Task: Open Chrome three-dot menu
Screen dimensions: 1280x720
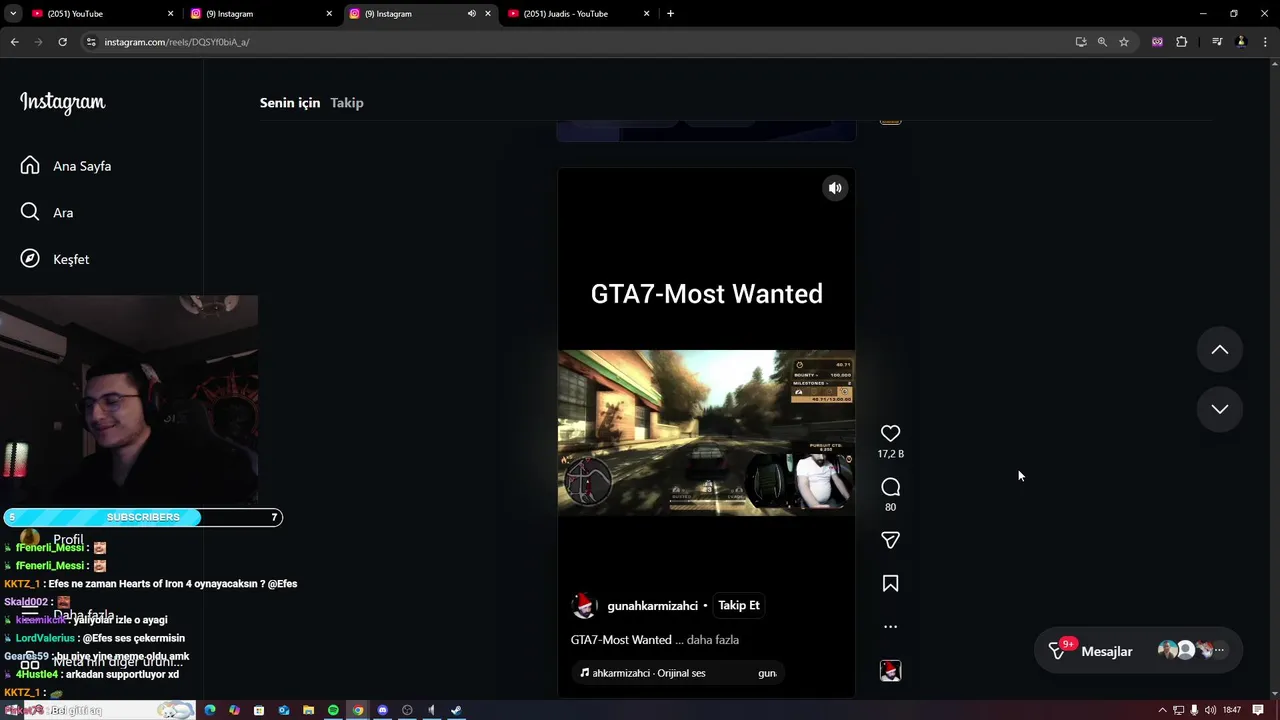Action: 1266,42
